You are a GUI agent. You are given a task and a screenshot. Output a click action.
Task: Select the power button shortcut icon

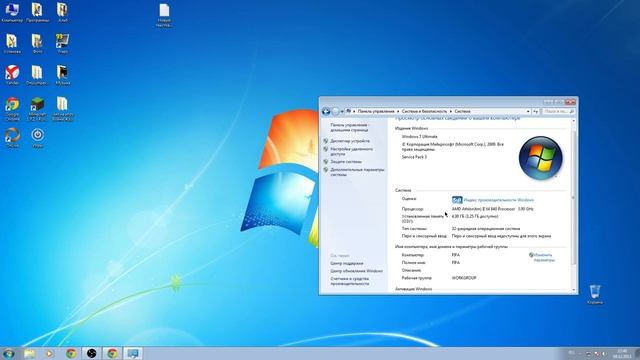pos(38,138)
